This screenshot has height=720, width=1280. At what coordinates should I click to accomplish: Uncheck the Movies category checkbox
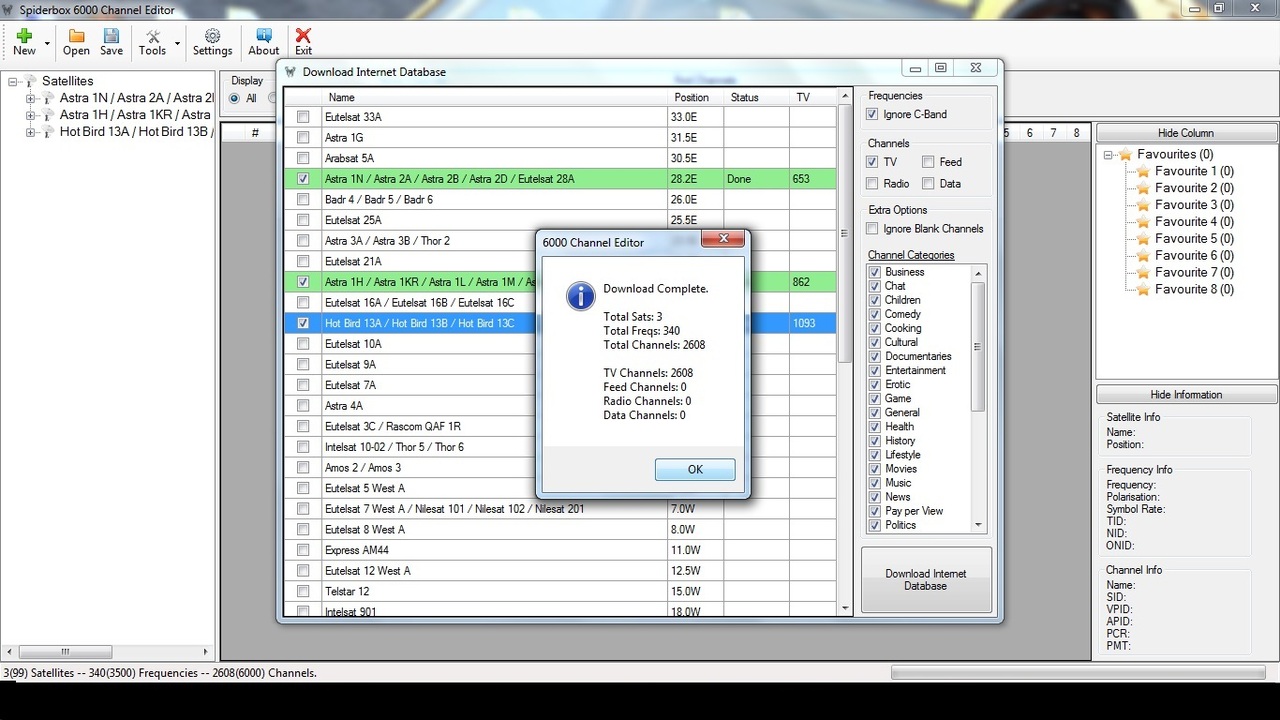[x=875, y=468]
